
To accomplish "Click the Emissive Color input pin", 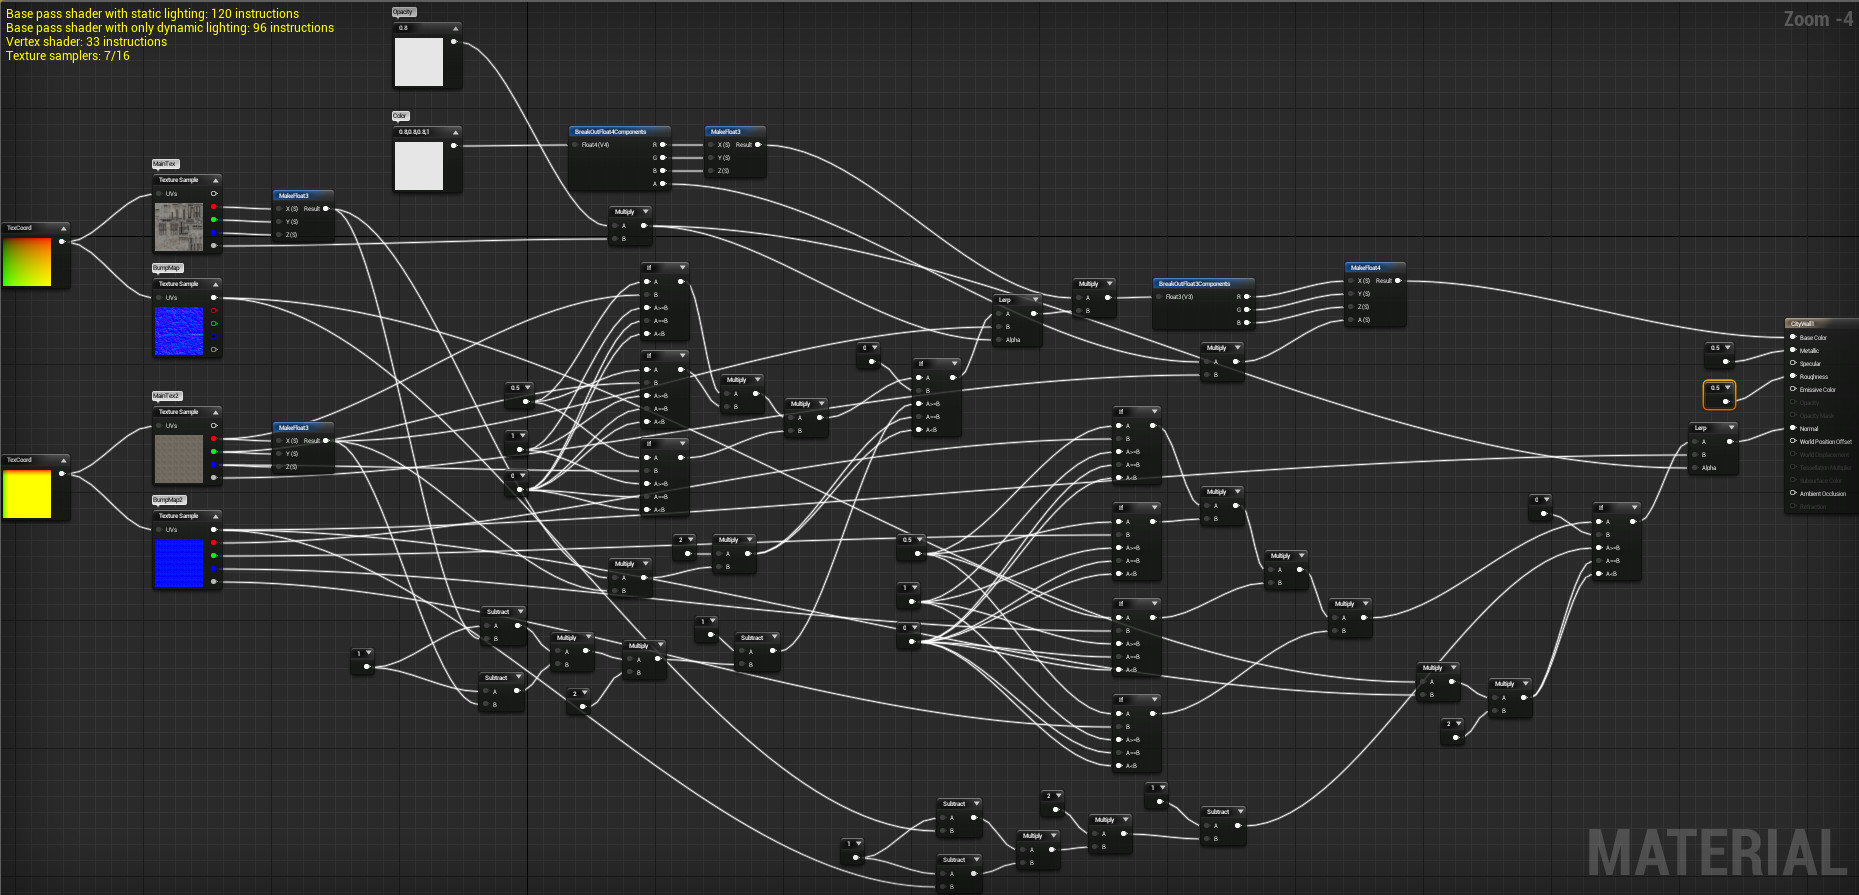I will click(x=1793, y=389).
